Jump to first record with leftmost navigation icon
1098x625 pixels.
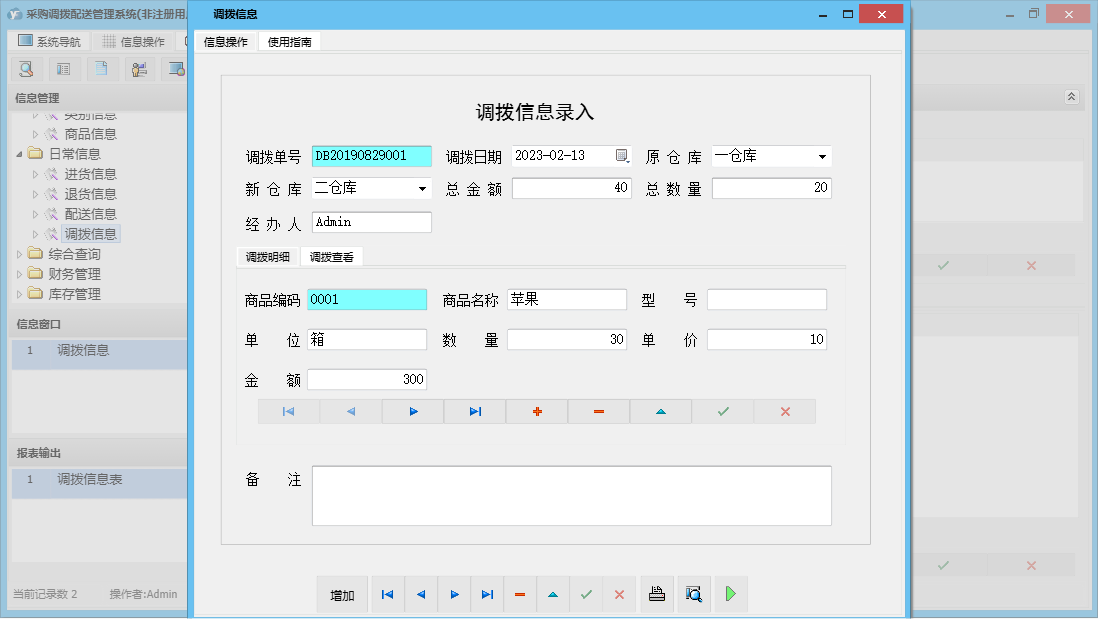pyautogui.click(x=288, y=411)
